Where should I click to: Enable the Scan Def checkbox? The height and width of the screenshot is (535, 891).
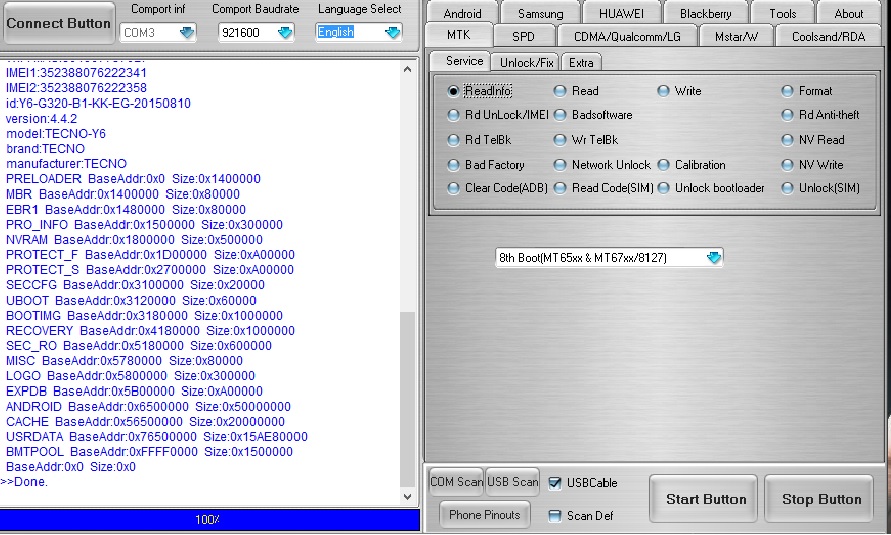click(555, 516)
